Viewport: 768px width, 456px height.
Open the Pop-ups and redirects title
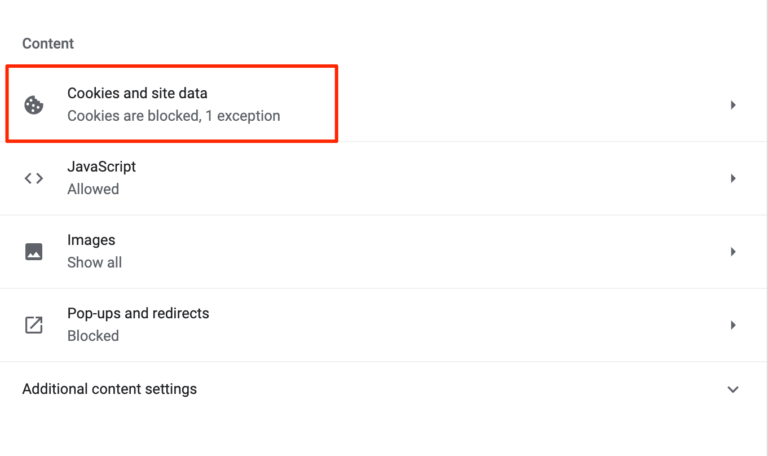(x=138, y=313)
